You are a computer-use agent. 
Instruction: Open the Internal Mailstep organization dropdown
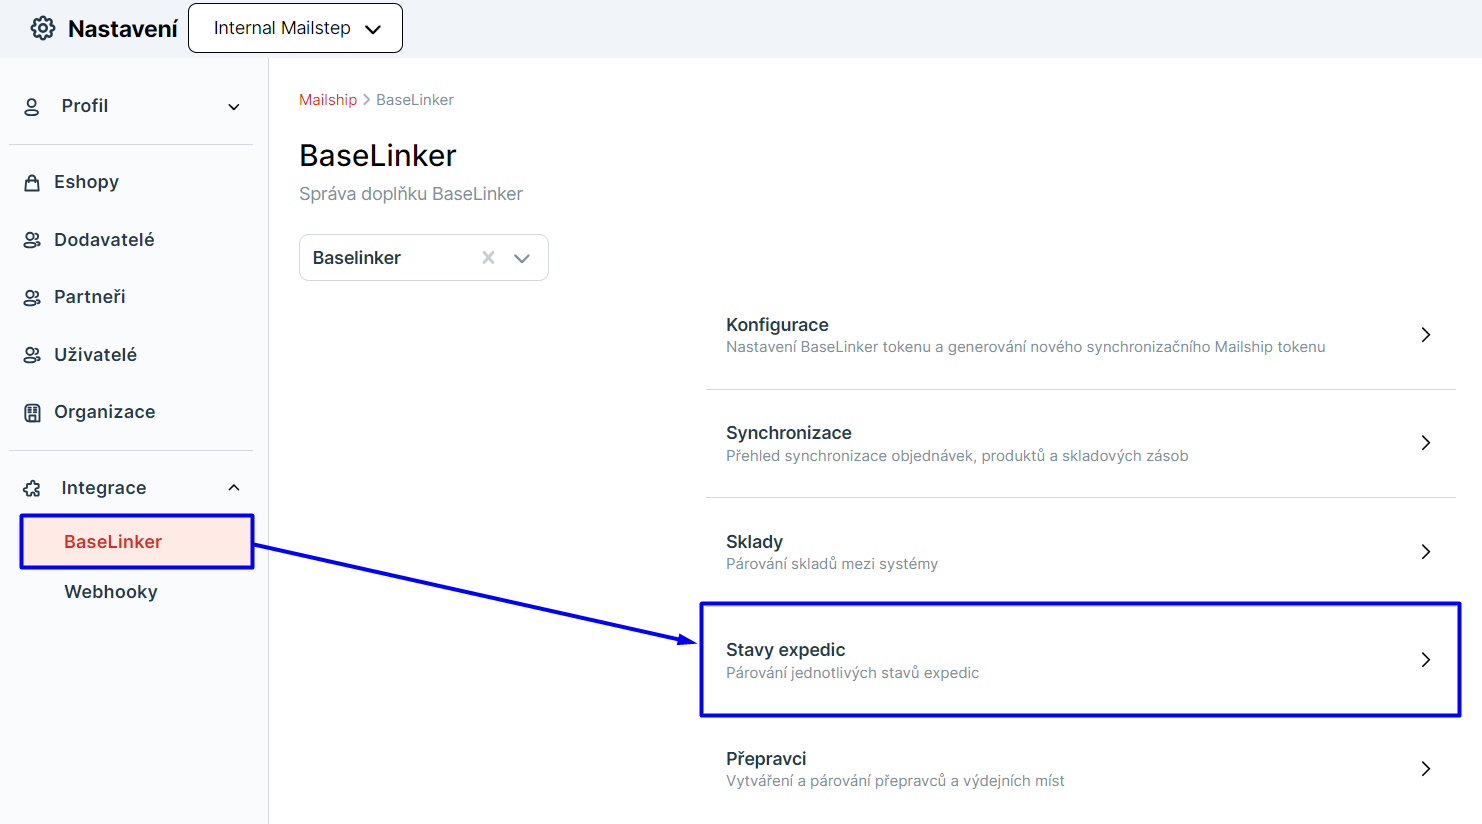[x=295, y=28]
